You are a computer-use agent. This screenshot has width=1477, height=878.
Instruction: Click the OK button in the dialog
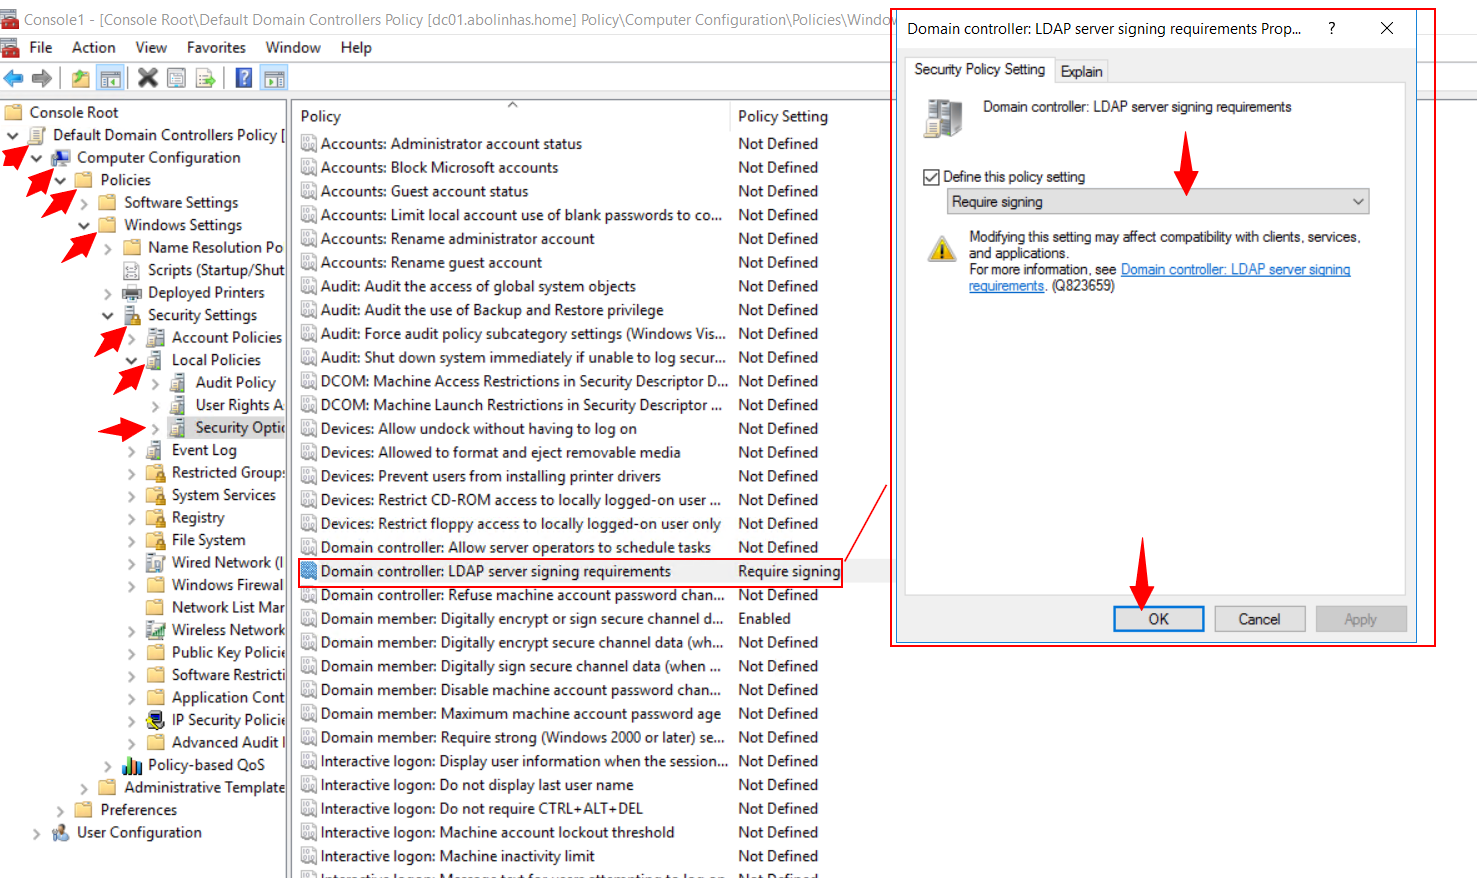pos(1158,618)
